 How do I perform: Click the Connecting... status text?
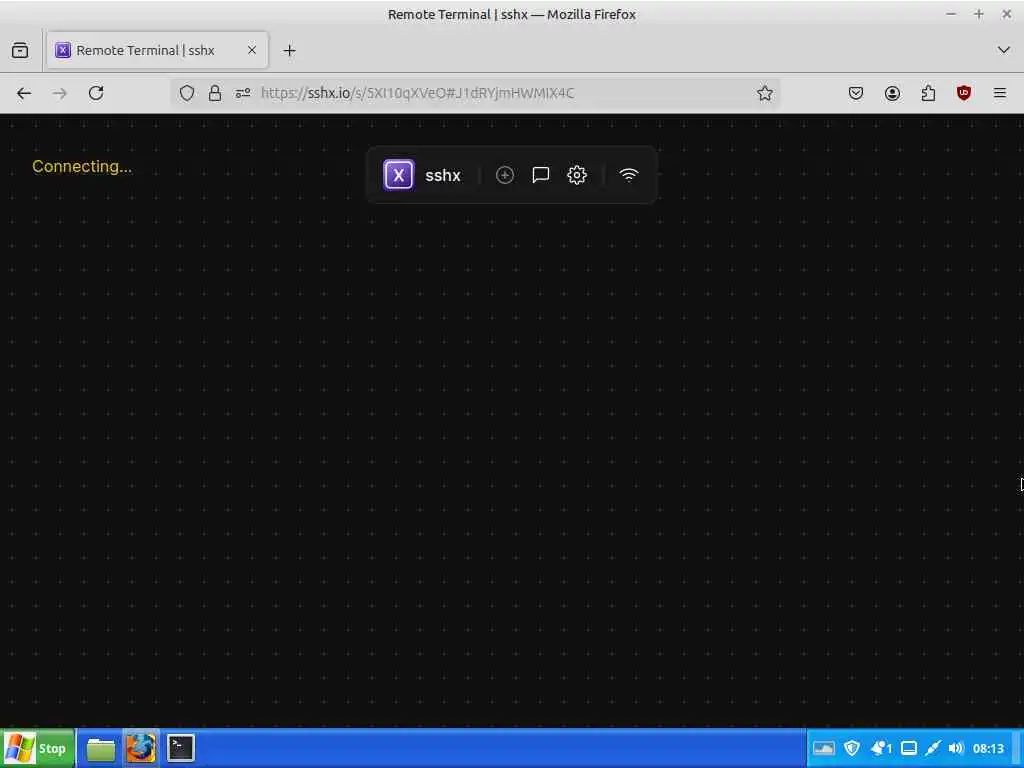[82, 167]
